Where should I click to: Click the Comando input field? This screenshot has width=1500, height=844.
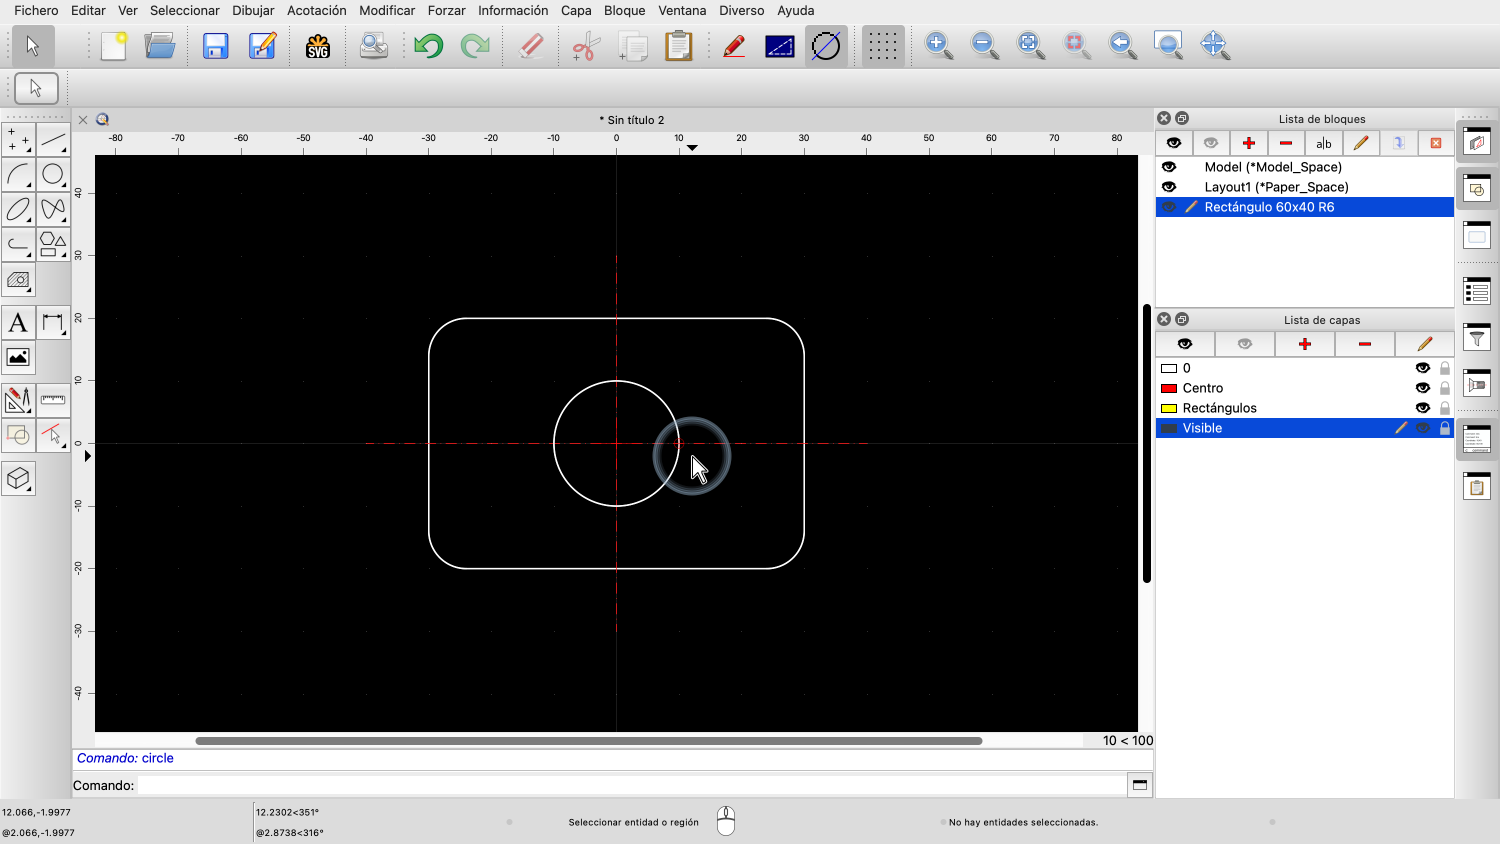coord(630,785)
